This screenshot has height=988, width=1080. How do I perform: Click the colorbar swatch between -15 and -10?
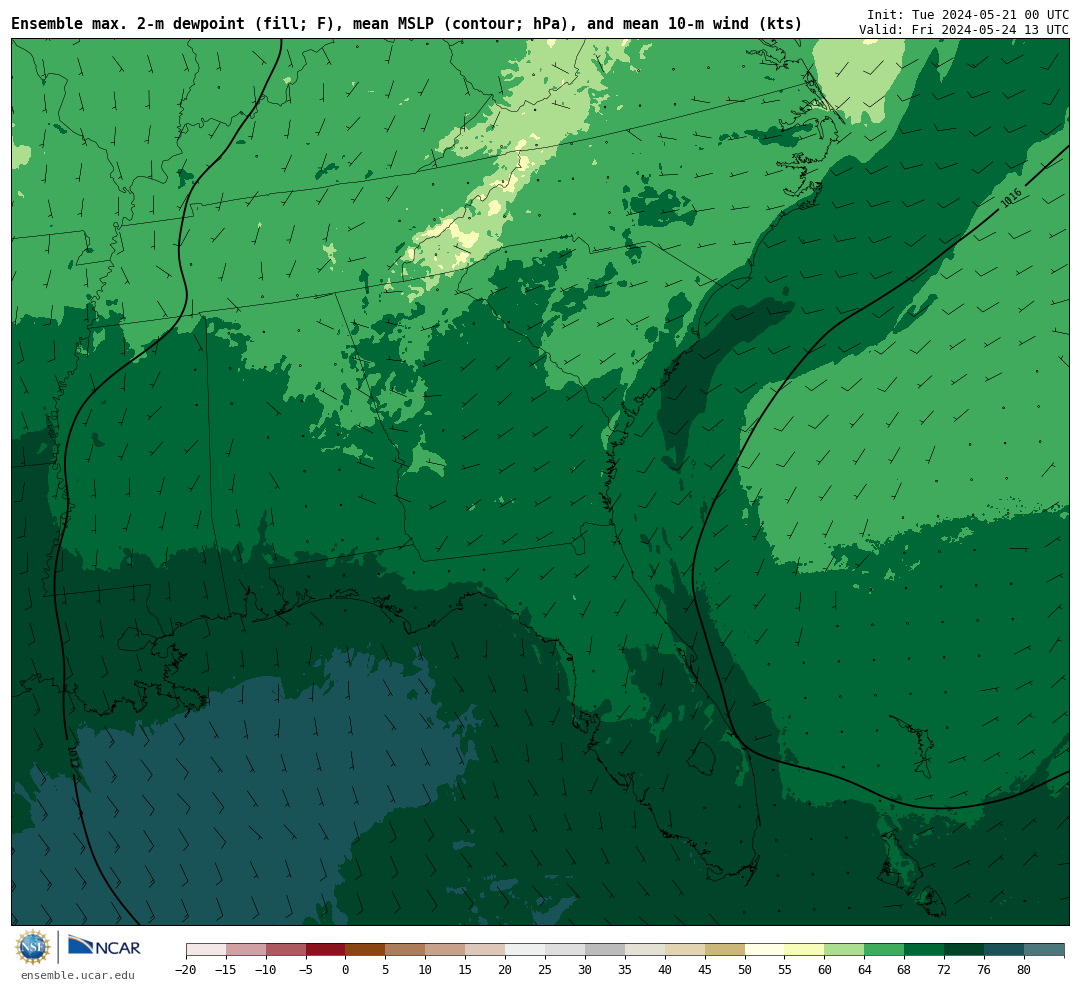coord(246,949)
